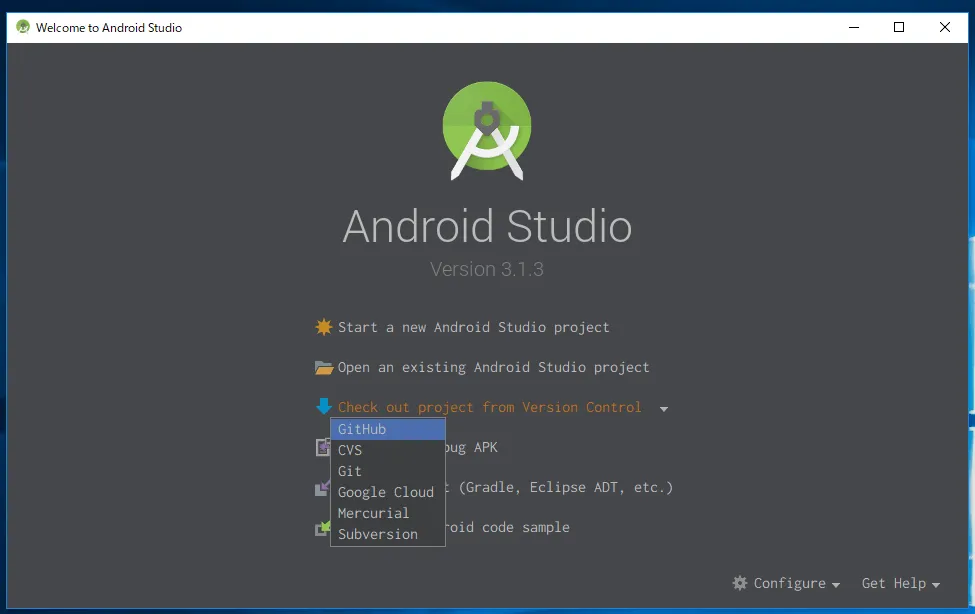
Task: Start a new Android Studio project
Action: point(473,327)
